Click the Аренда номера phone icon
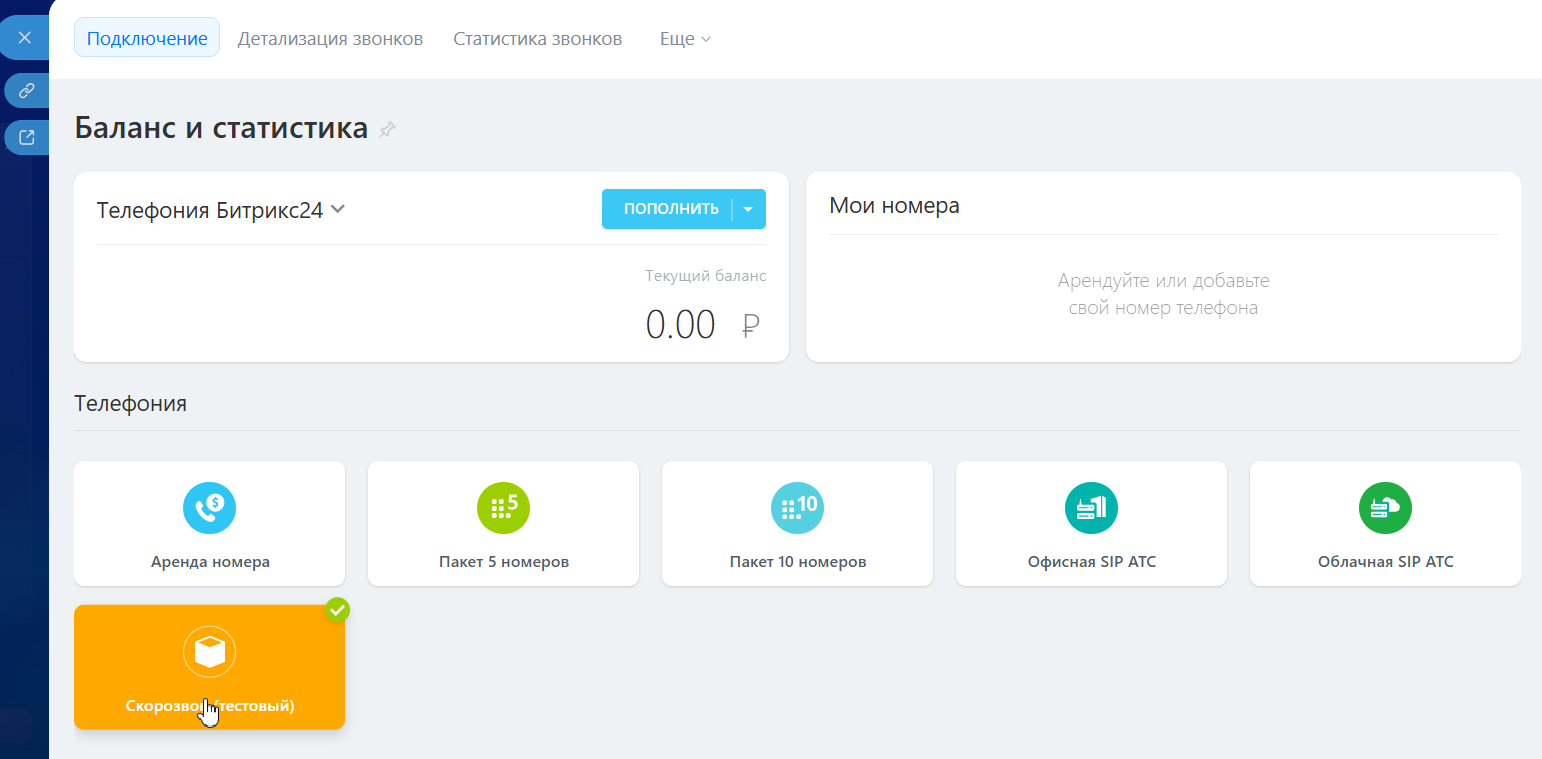This screenshot has width=1542, height=759. tap(209, 509)
